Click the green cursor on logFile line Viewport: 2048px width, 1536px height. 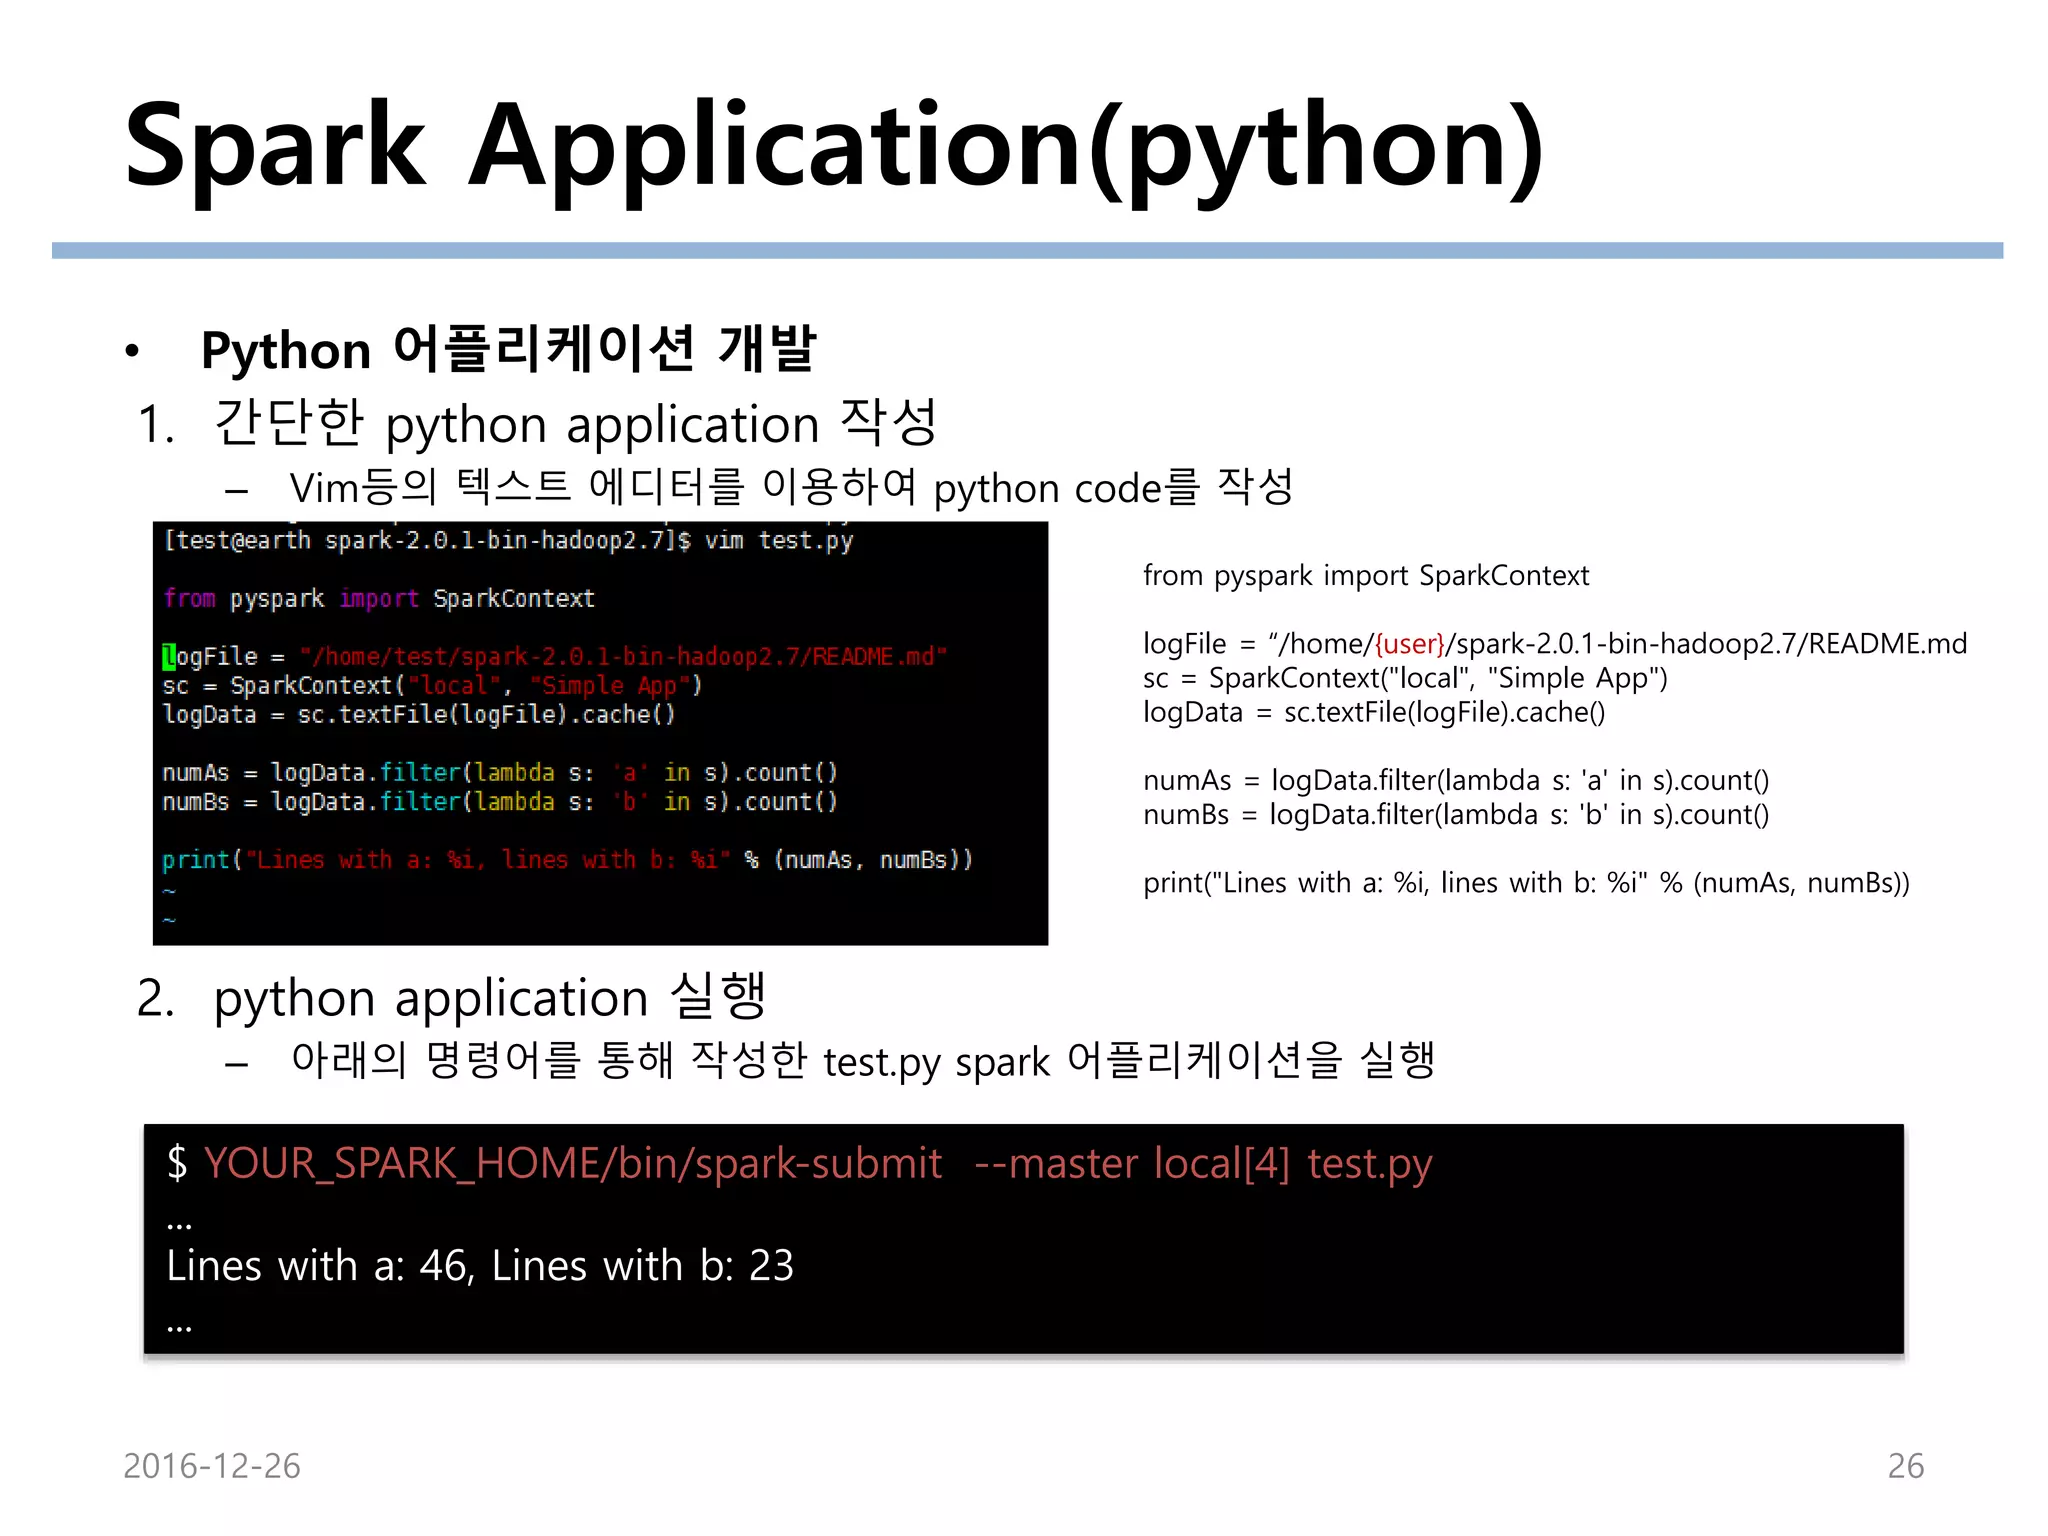pos(168,657)
